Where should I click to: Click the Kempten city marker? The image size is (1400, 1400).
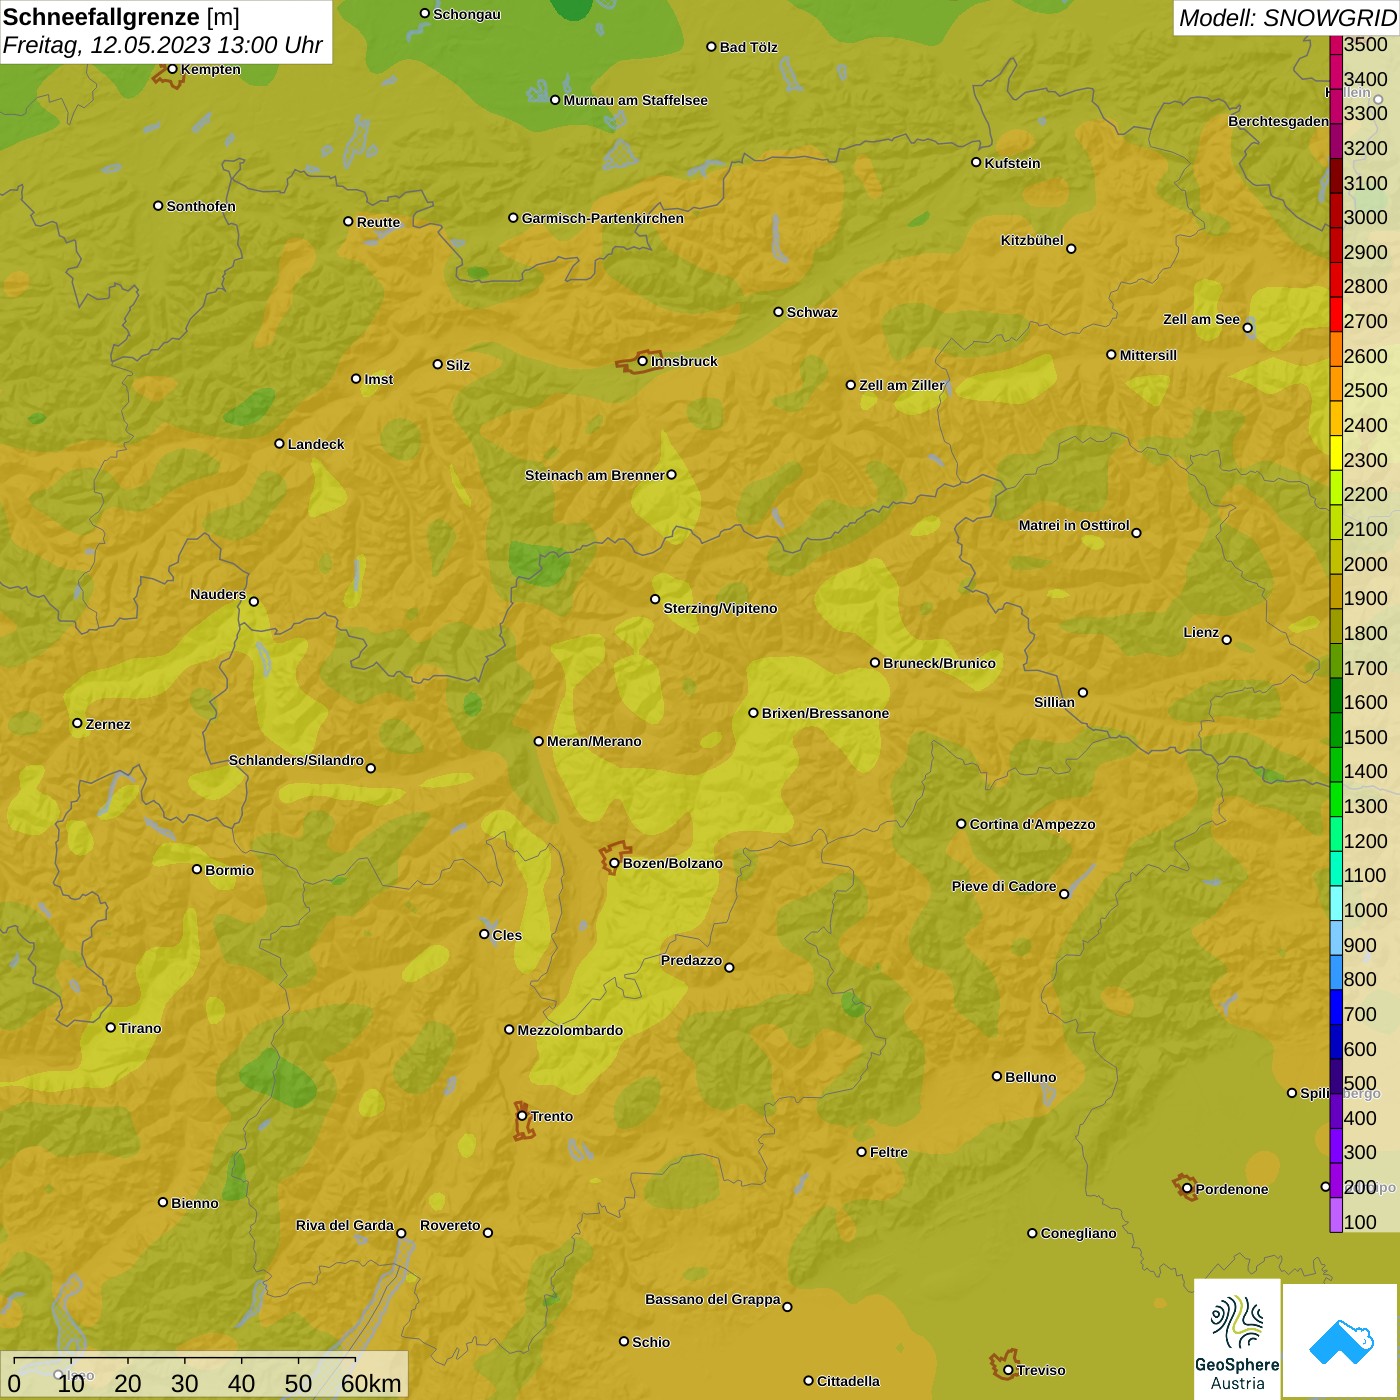click(x=172, y=69)
